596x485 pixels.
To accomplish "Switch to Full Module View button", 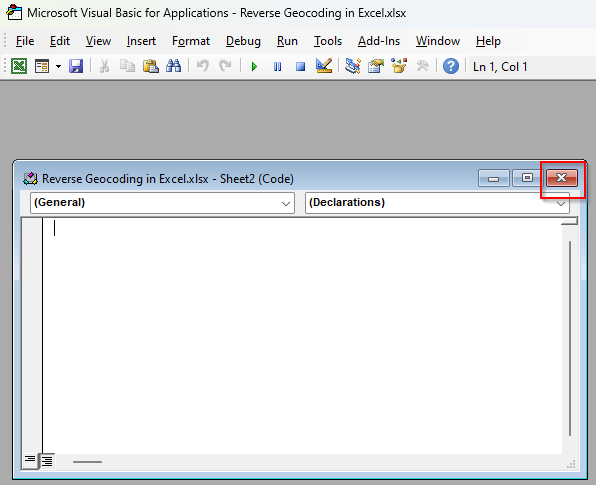I will tap(47, 461).
